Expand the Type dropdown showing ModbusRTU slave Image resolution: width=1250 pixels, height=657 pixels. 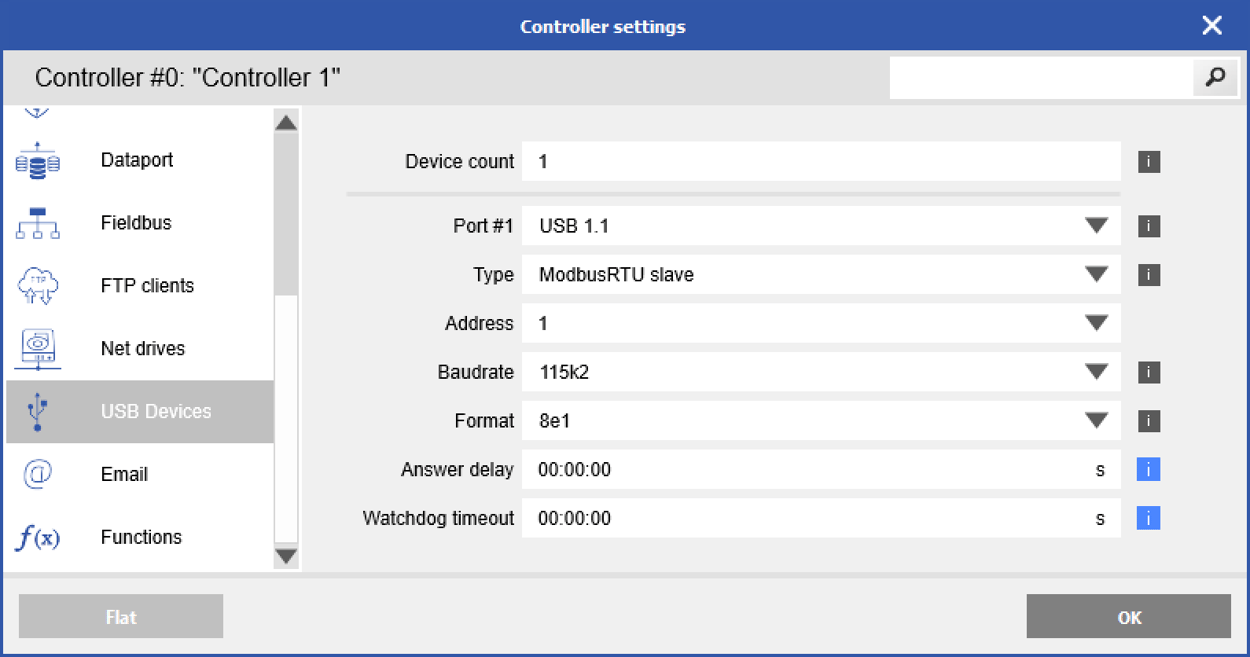click(1097, 275)
